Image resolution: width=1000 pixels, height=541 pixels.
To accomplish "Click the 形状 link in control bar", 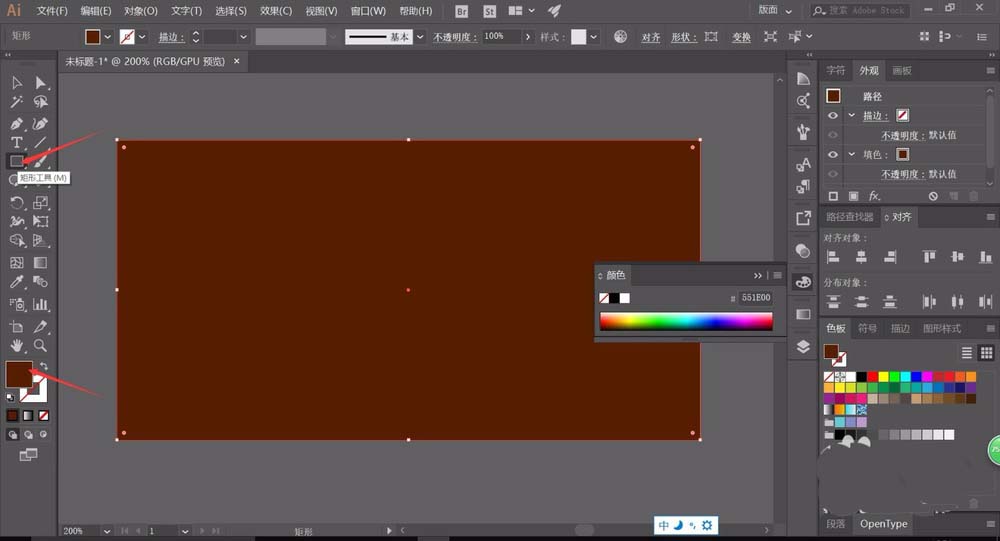I will pyautogui.click(x=684, y=37).
